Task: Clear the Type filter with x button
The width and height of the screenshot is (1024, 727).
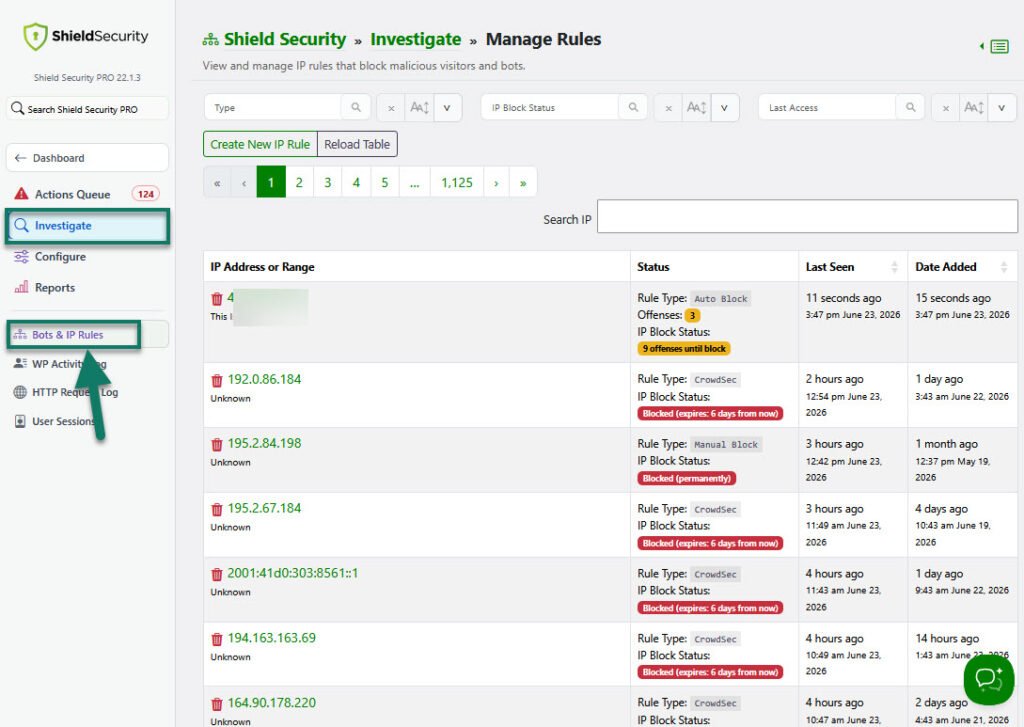Action: [x=391, y=108]
